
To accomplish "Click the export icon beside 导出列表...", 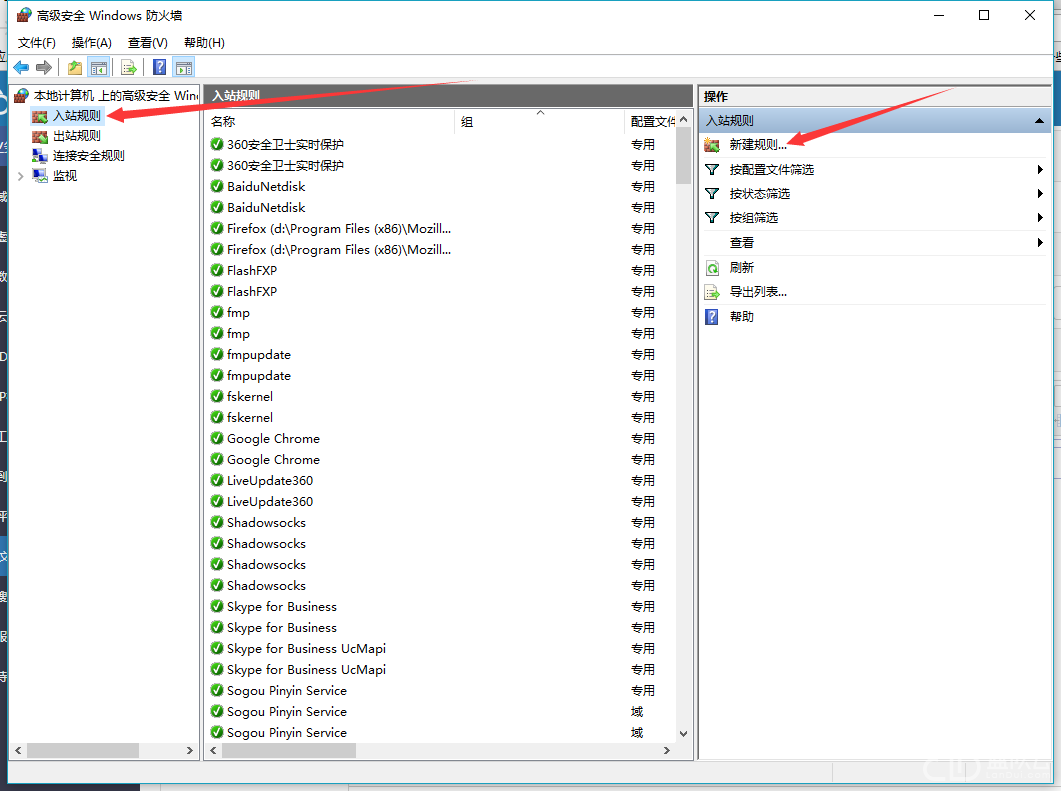I will [712, 292].
